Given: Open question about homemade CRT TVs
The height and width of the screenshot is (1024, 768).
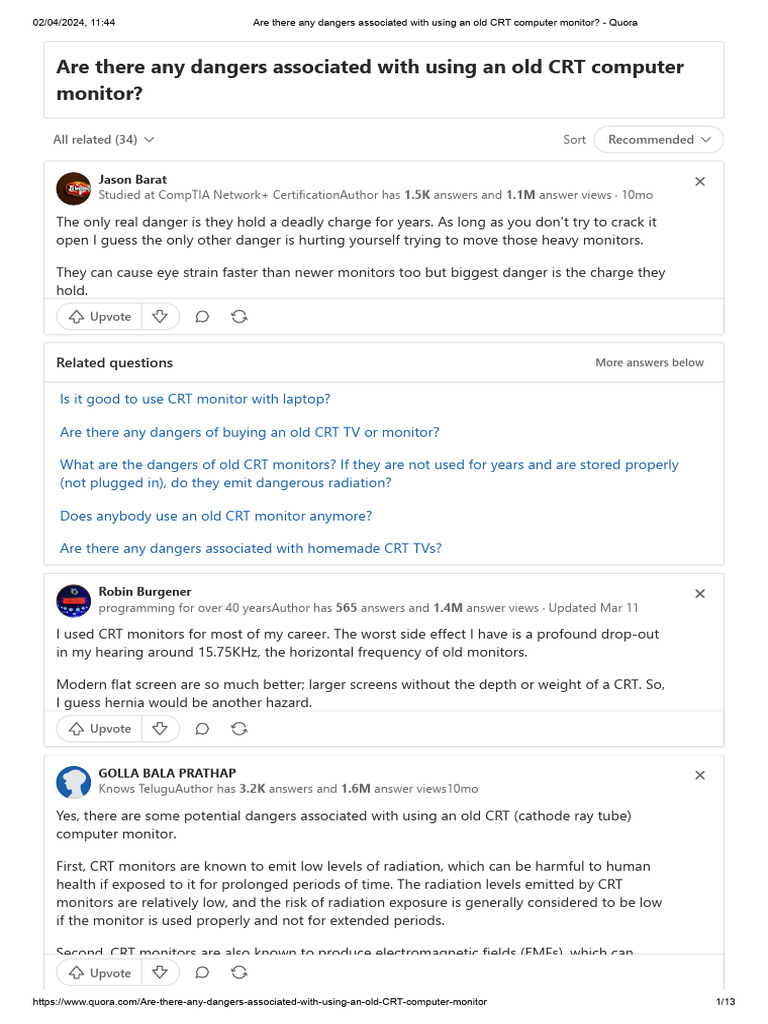Looking at the screenshot, I should click(251, 548).
